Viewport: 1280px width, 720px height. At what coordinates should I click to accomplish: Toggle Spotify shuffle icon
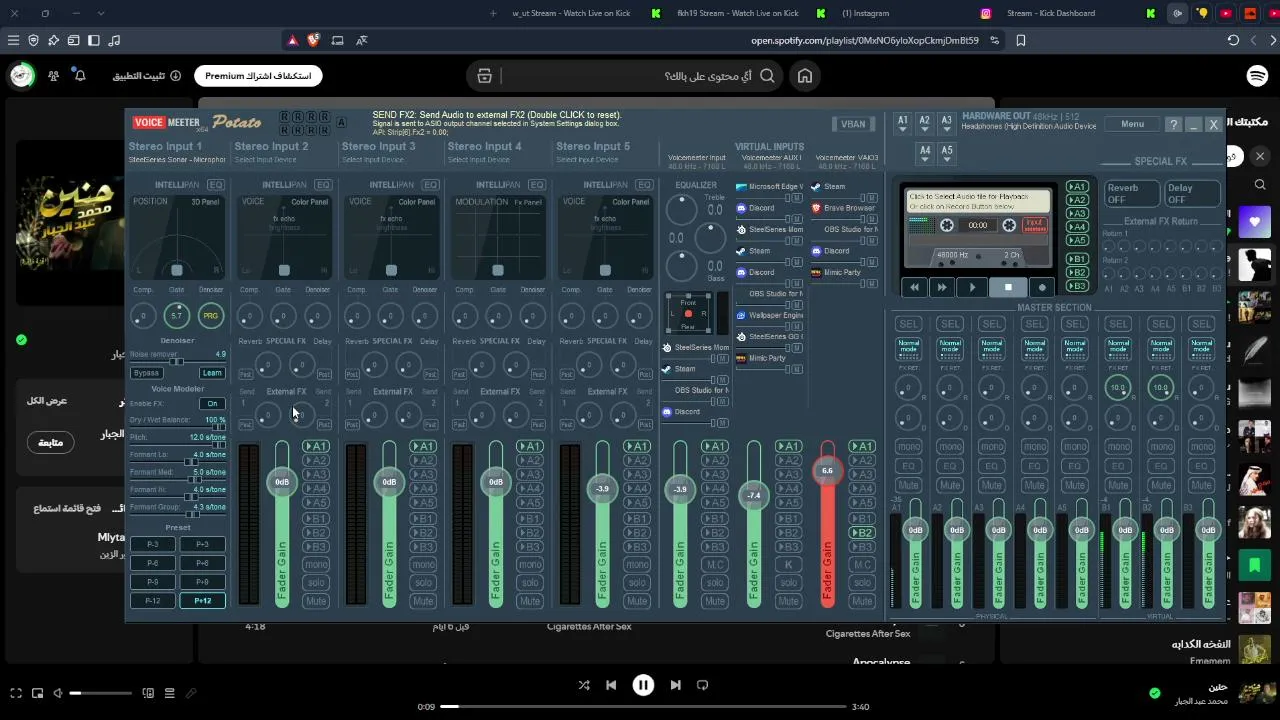pyautogui.click(x=584, y=685)
